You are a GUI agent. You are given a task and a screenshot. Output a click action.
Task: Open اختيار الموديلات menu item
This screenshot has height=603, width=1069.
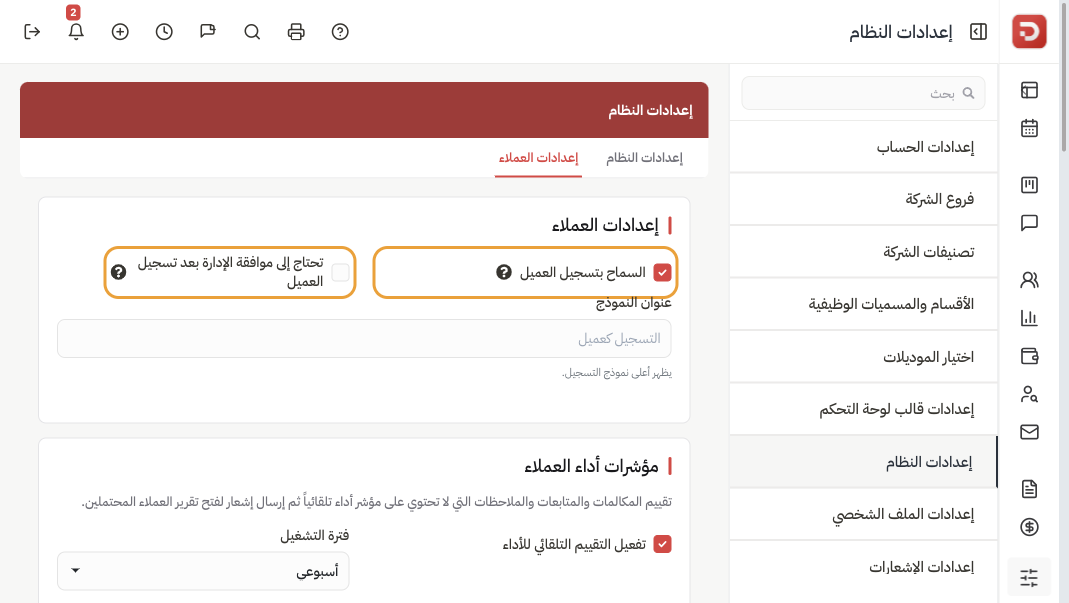point(863,357)
